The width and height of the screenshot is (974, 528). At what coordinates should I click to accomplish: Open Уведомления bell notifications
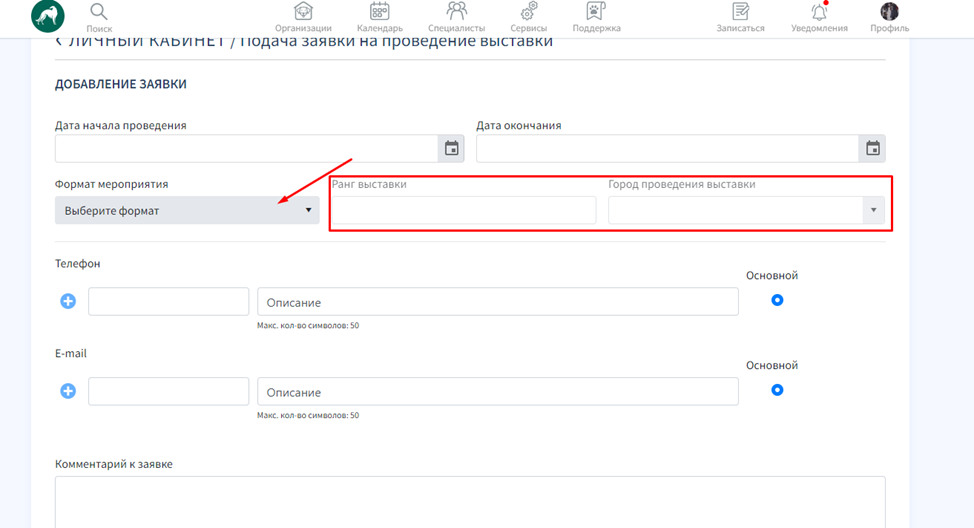click(819, 13)
